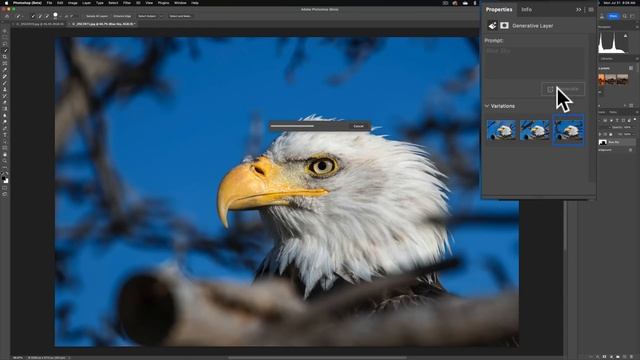Click the horizontal scrollbar below the canvas
The width and height of the screenshot is (640, 360).
(x=317, y=358)
